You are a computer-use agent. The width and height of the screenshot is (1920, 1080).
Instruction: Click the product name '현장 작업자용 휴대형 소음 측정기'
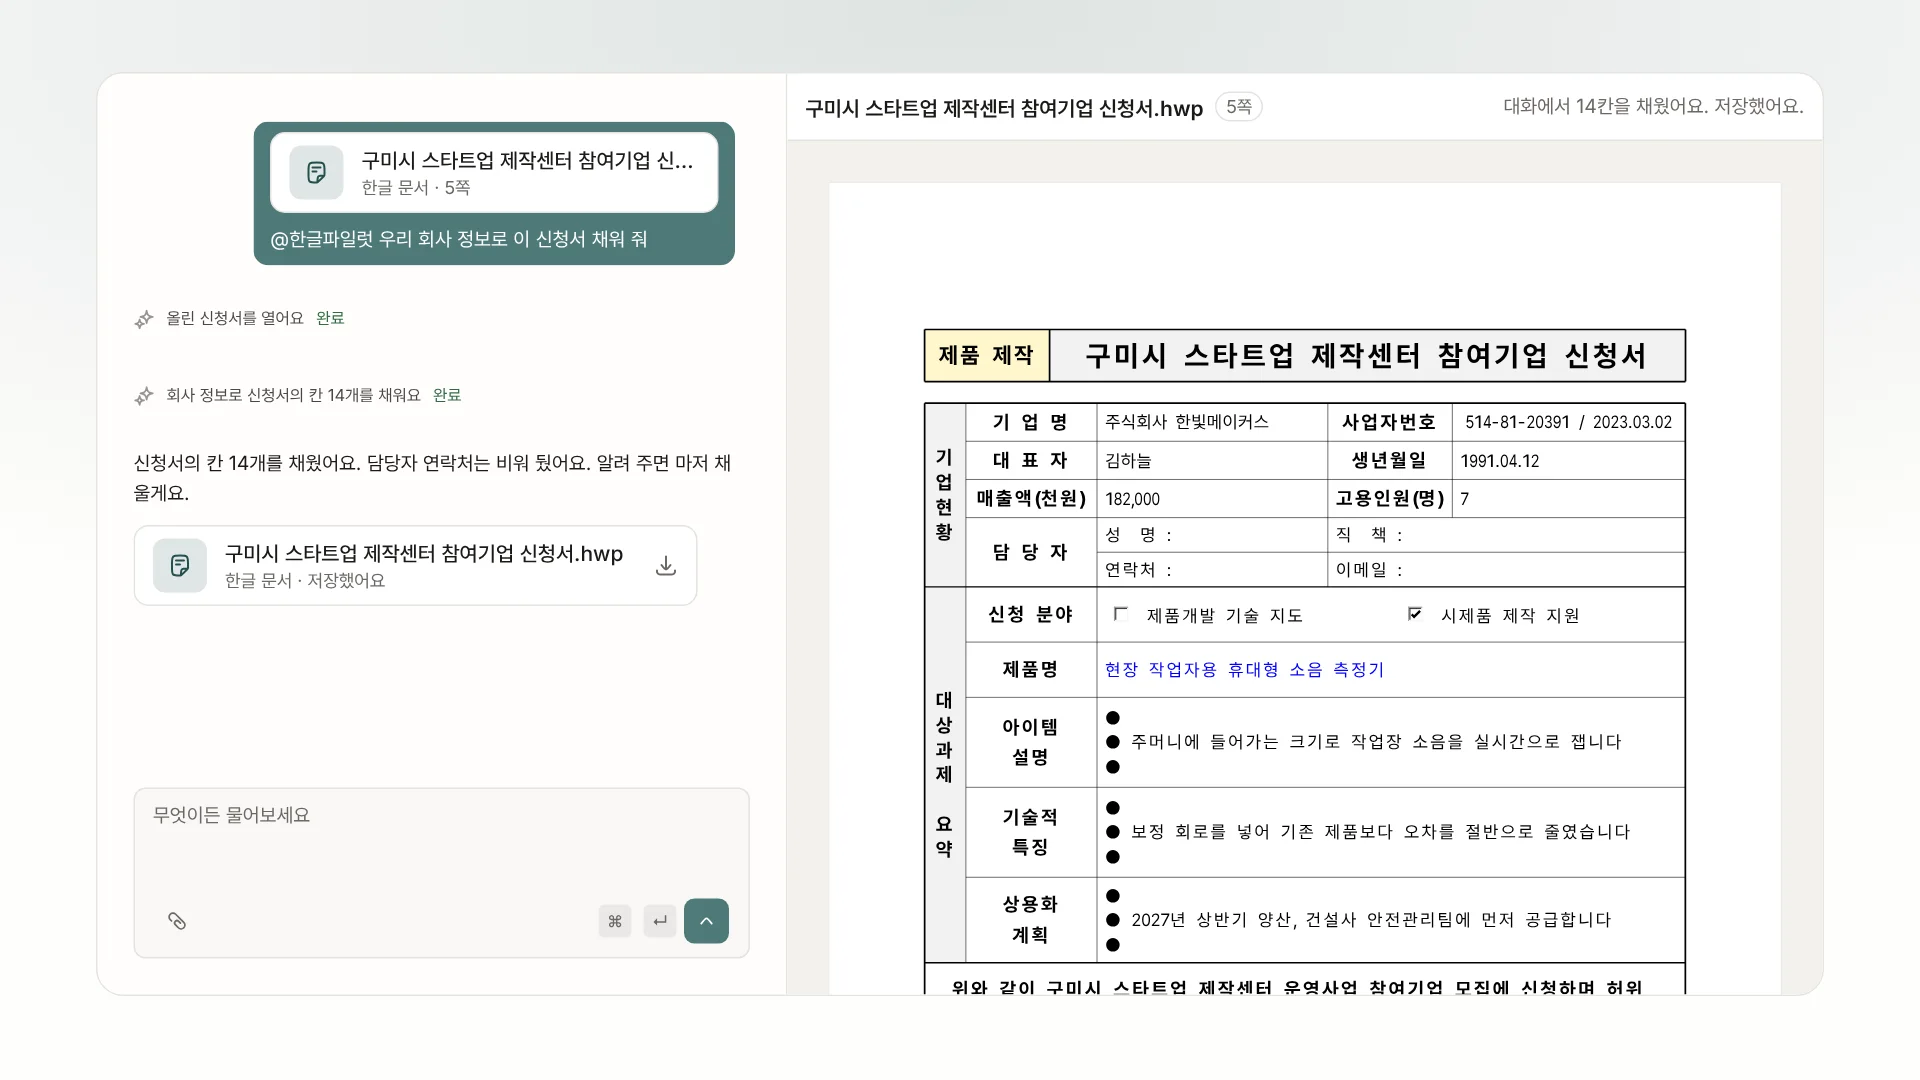1244,670
